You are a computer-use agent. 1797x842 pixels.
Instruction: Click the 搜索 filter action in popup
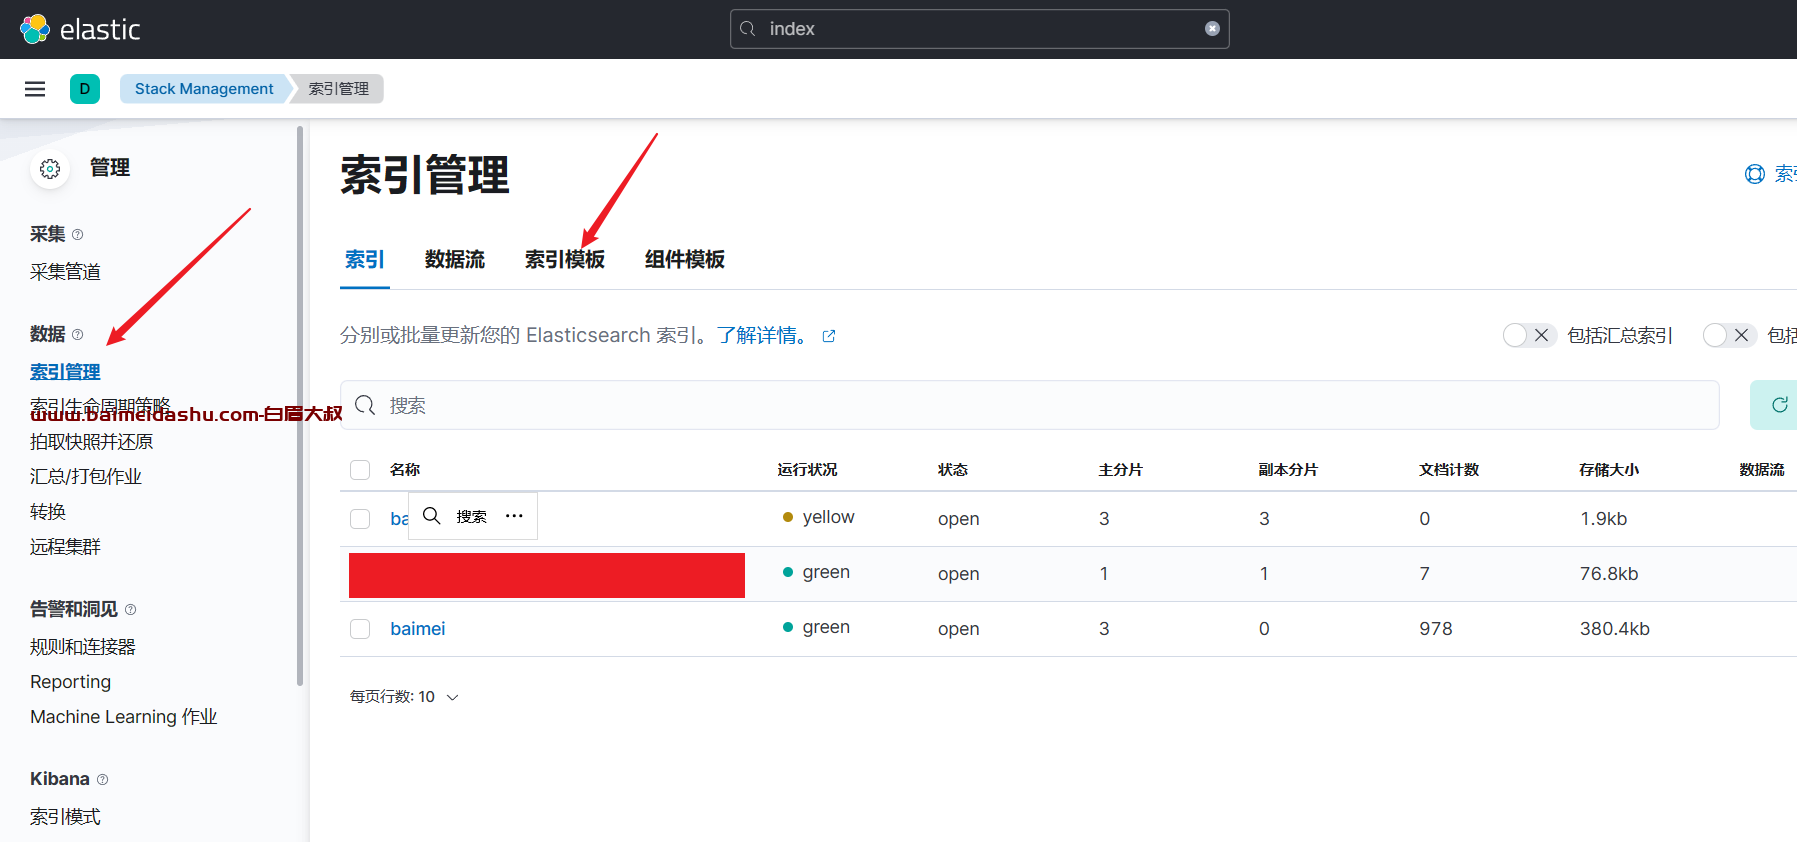pyautogui.click(x=455, y=516)
